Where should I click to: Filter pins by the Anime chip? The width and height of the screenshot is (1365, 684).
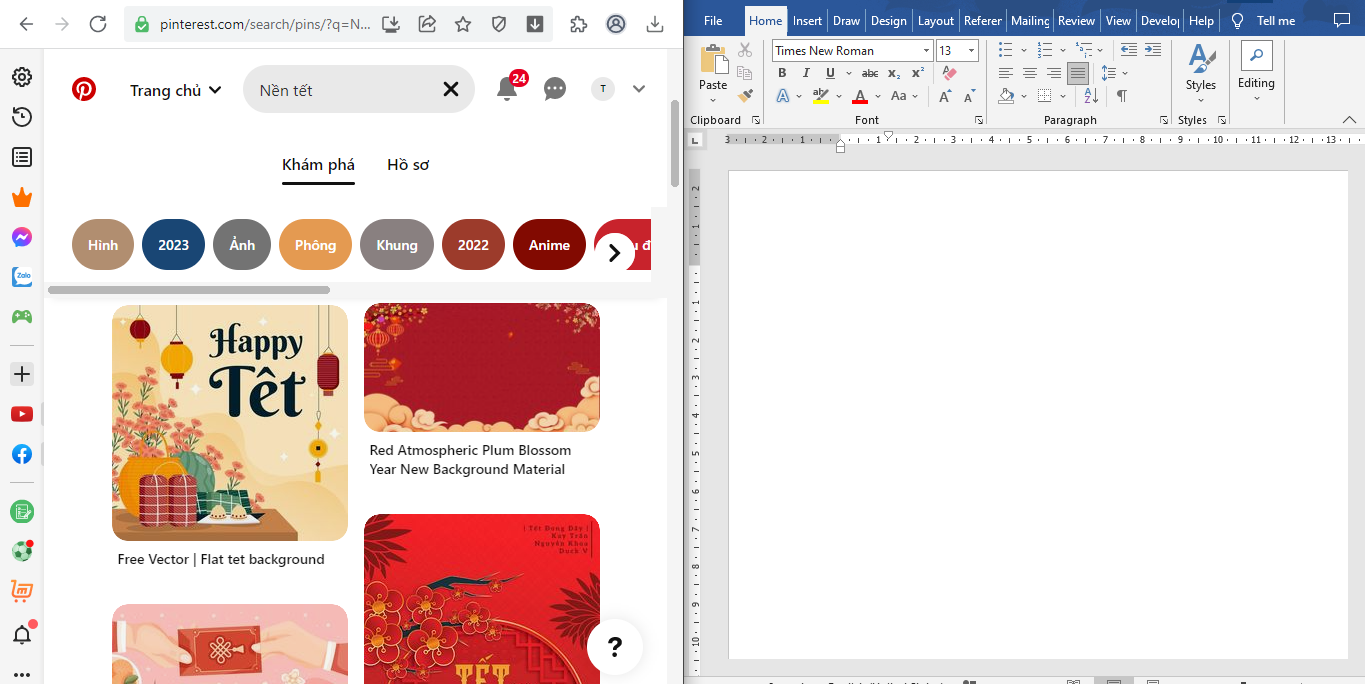pyautogui.click(x=549, y=245)
